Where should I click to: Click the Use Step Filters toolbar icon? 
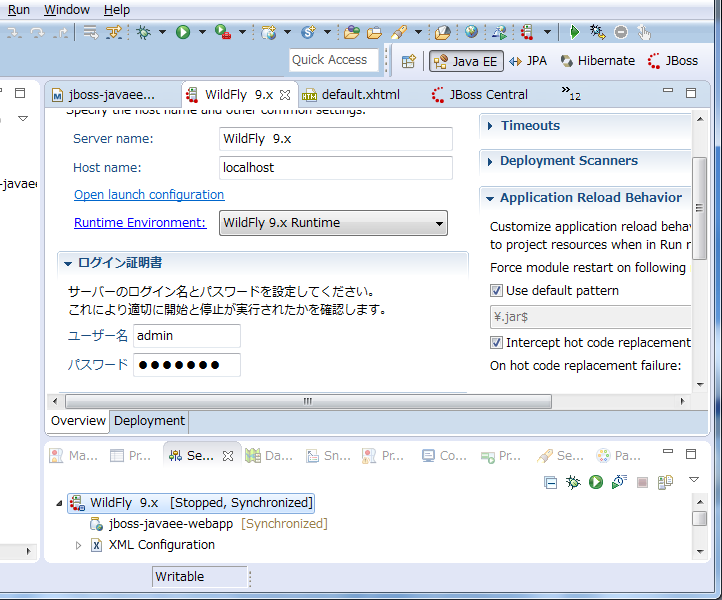click(114, 32)
